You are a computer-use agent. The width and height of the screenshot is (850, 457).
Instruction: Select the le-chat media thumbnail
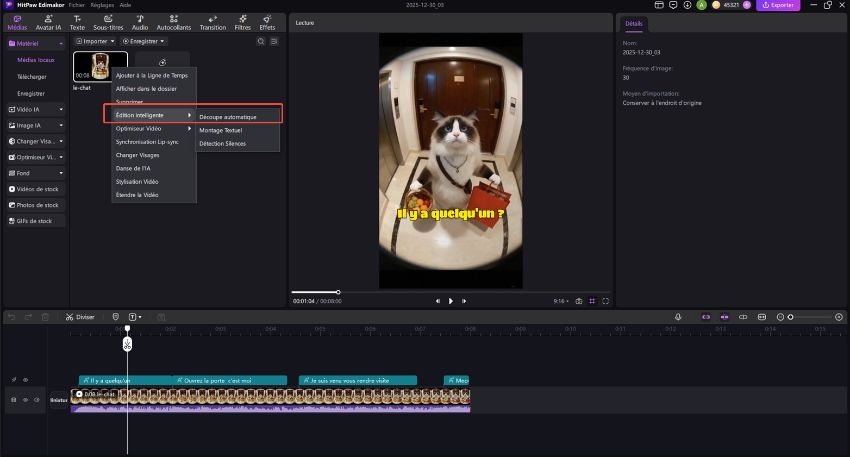(100, 66)
